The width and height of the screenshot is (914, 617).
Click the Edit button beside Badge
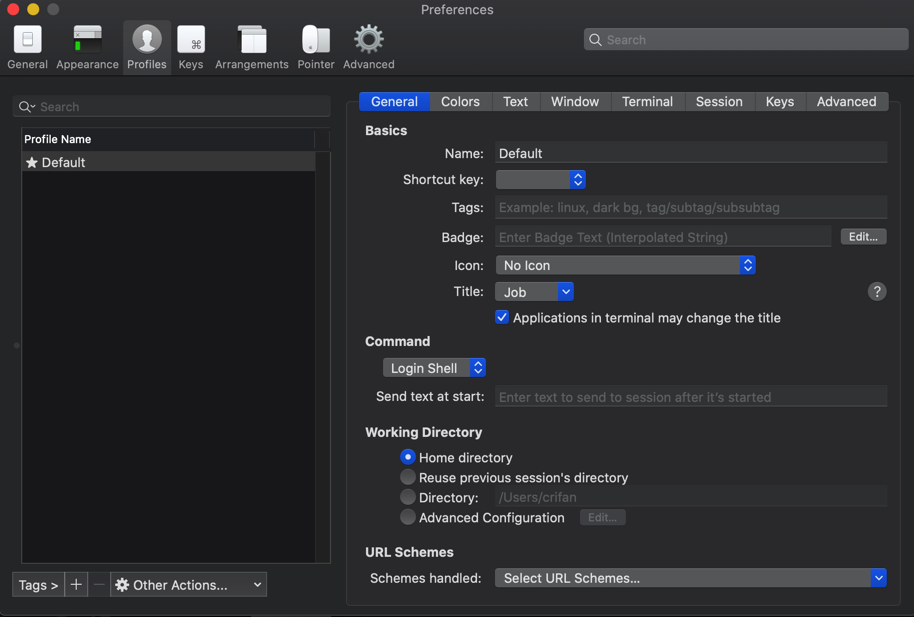pyautogui.click(x=863, y=237)
